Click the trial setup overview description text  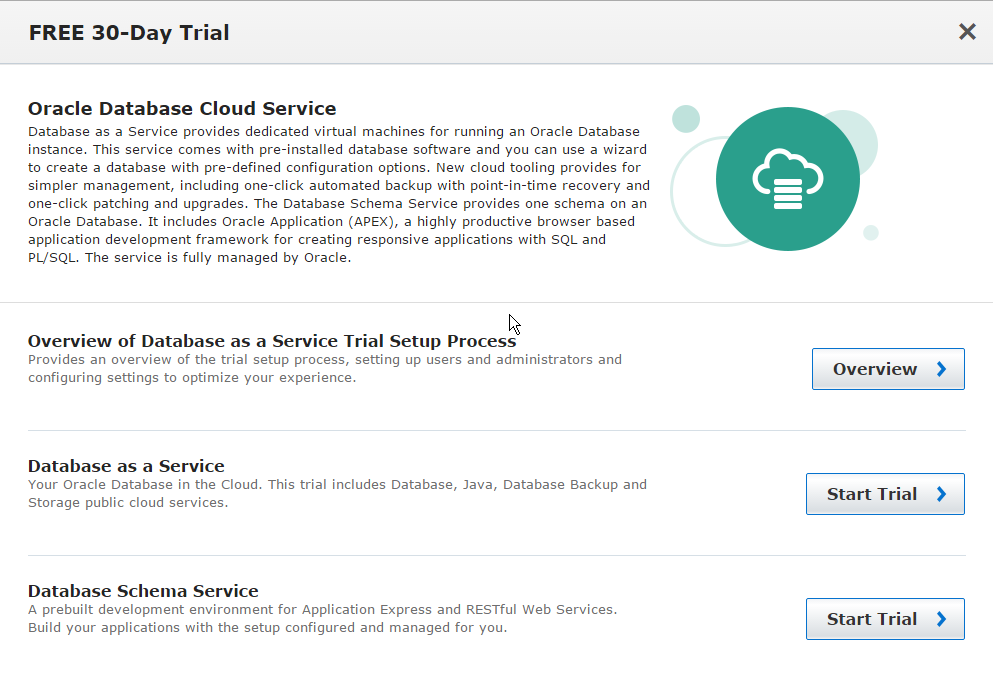pyautogui.click(x=324, y=368)
